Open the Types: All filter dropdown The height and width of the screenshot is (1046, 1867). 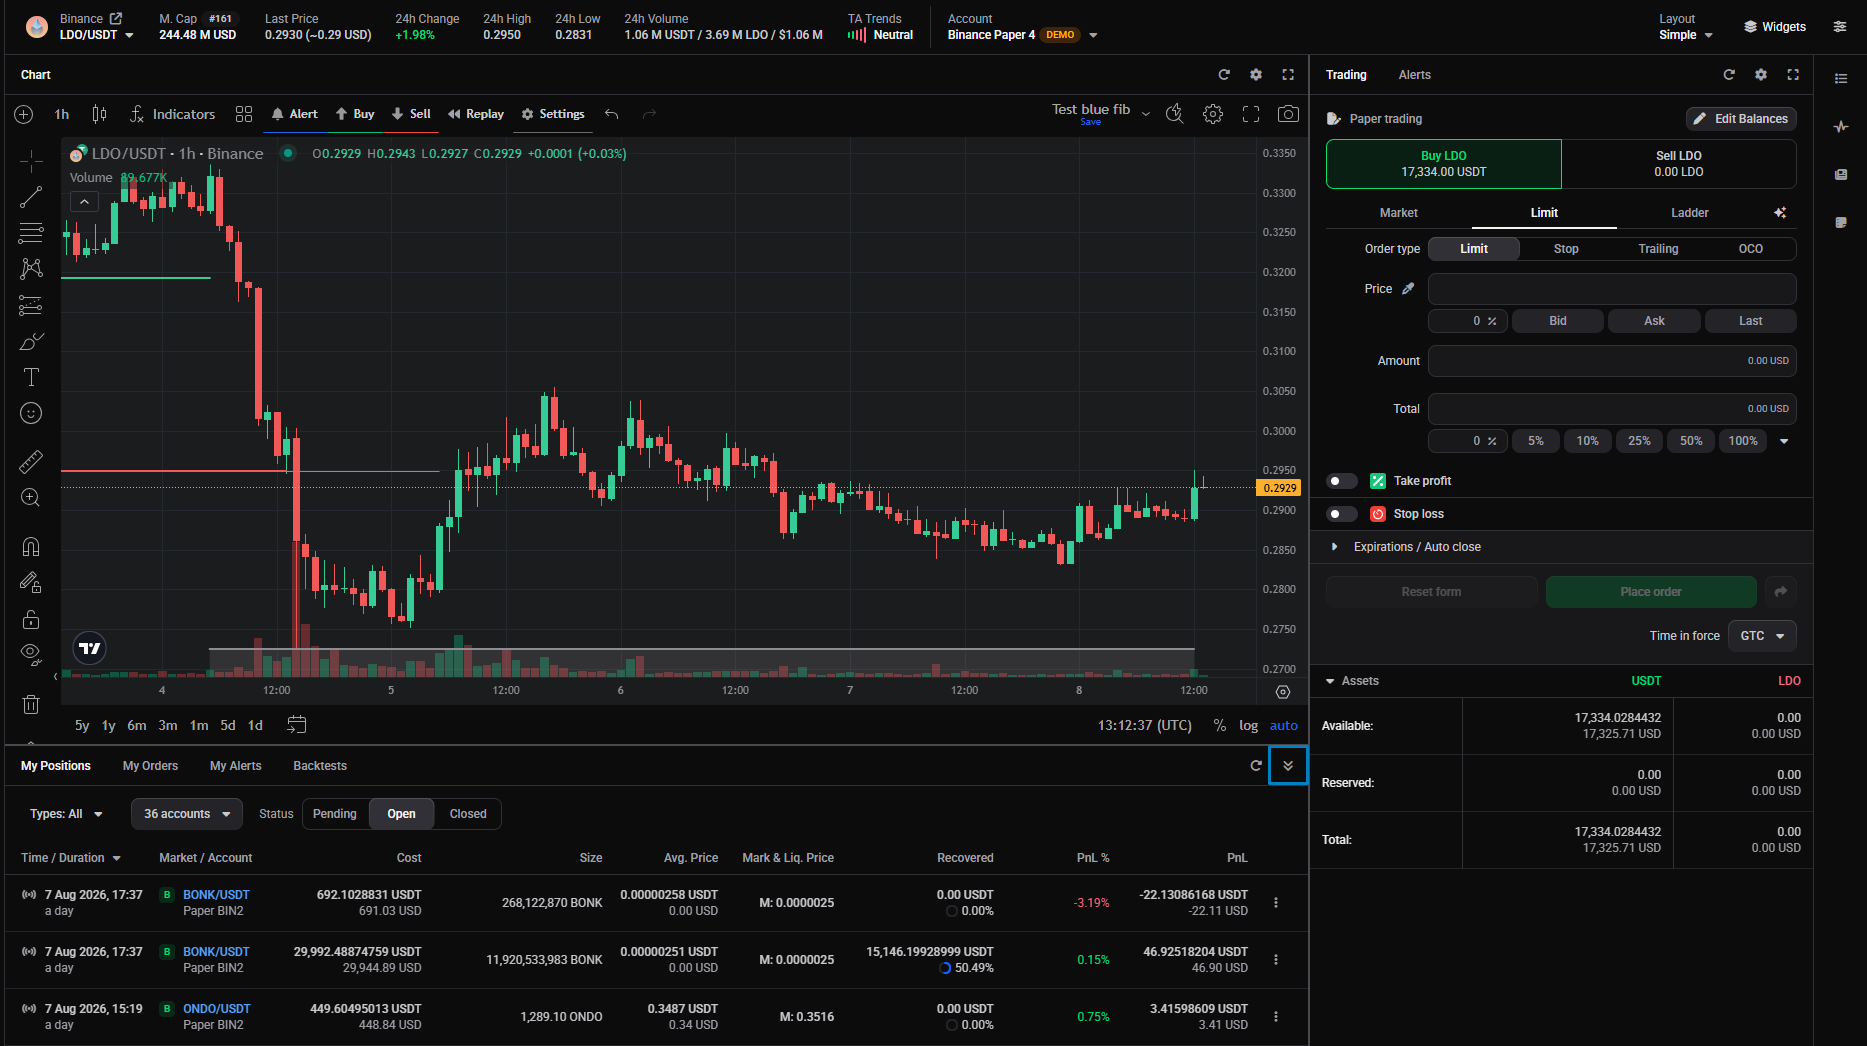(67, 814)
